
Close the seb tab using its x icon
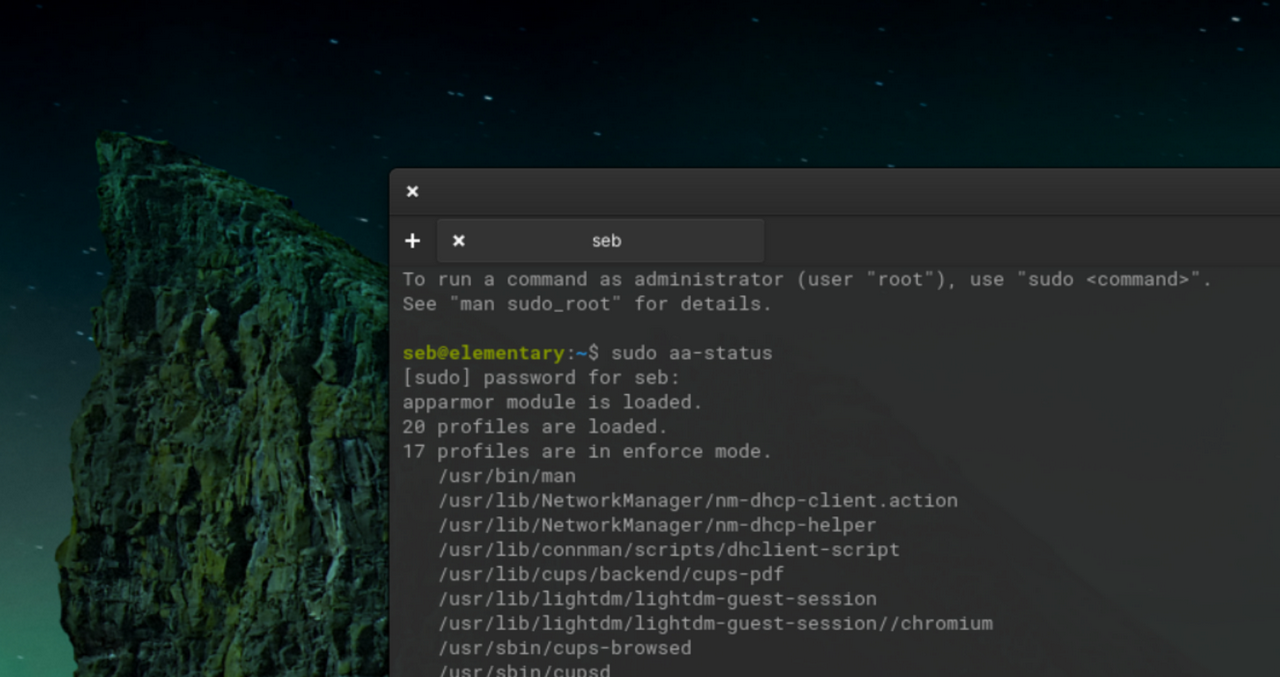click(459, 241)
